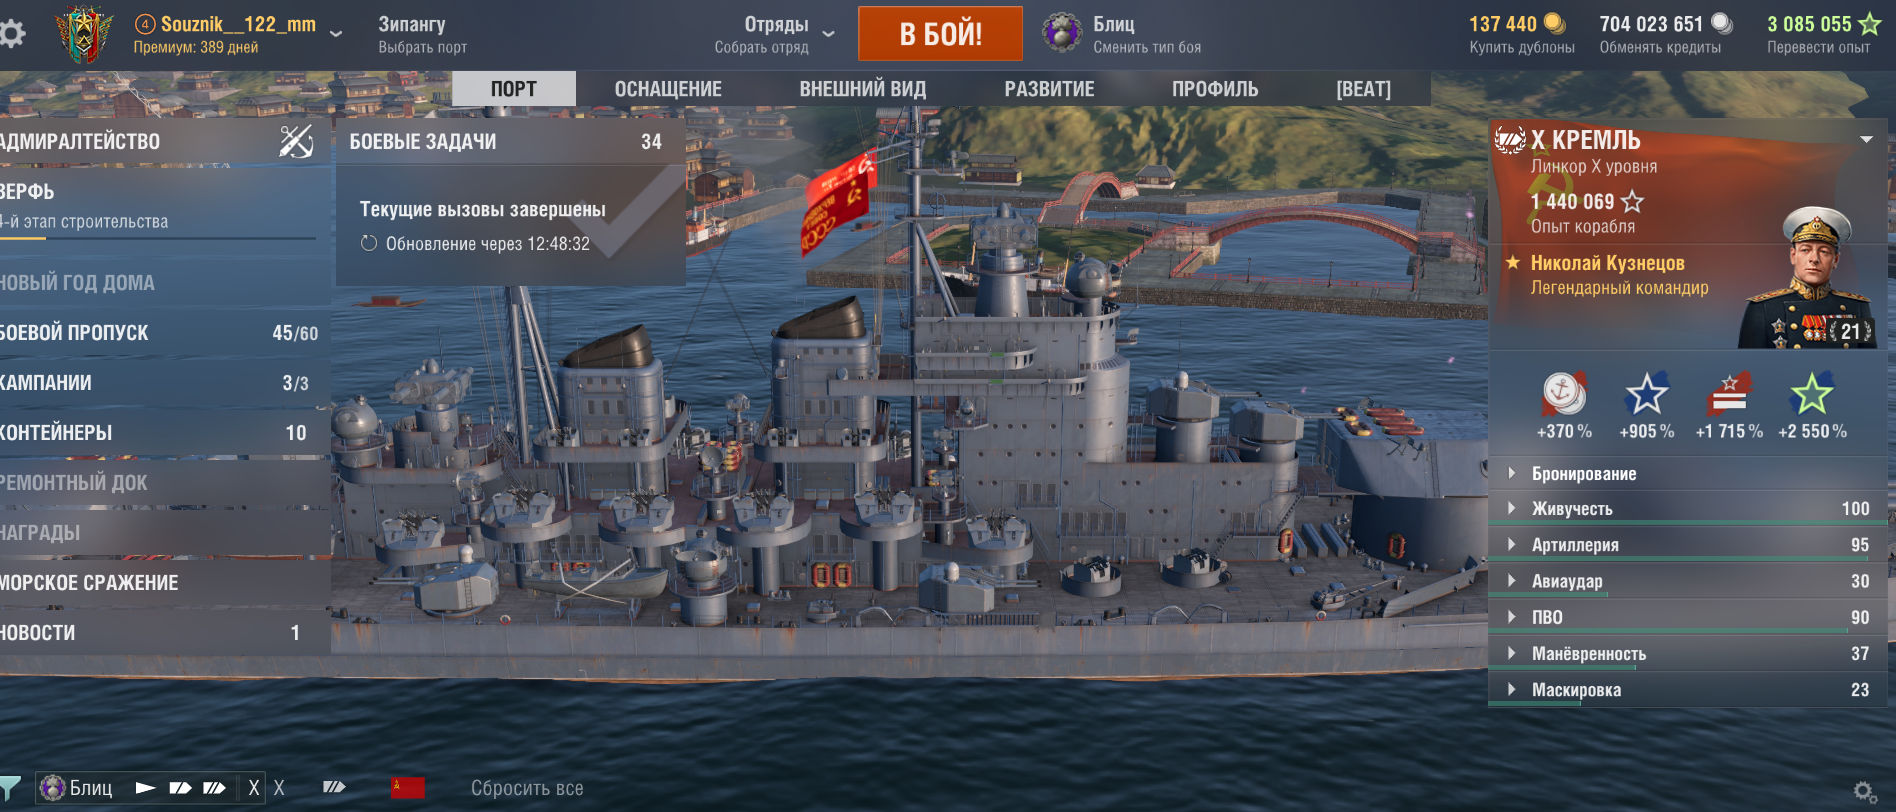The height and width of the screenshot is (812, 1896).
Task: Click the doubloons coin icon
Action: point(1554,23)
